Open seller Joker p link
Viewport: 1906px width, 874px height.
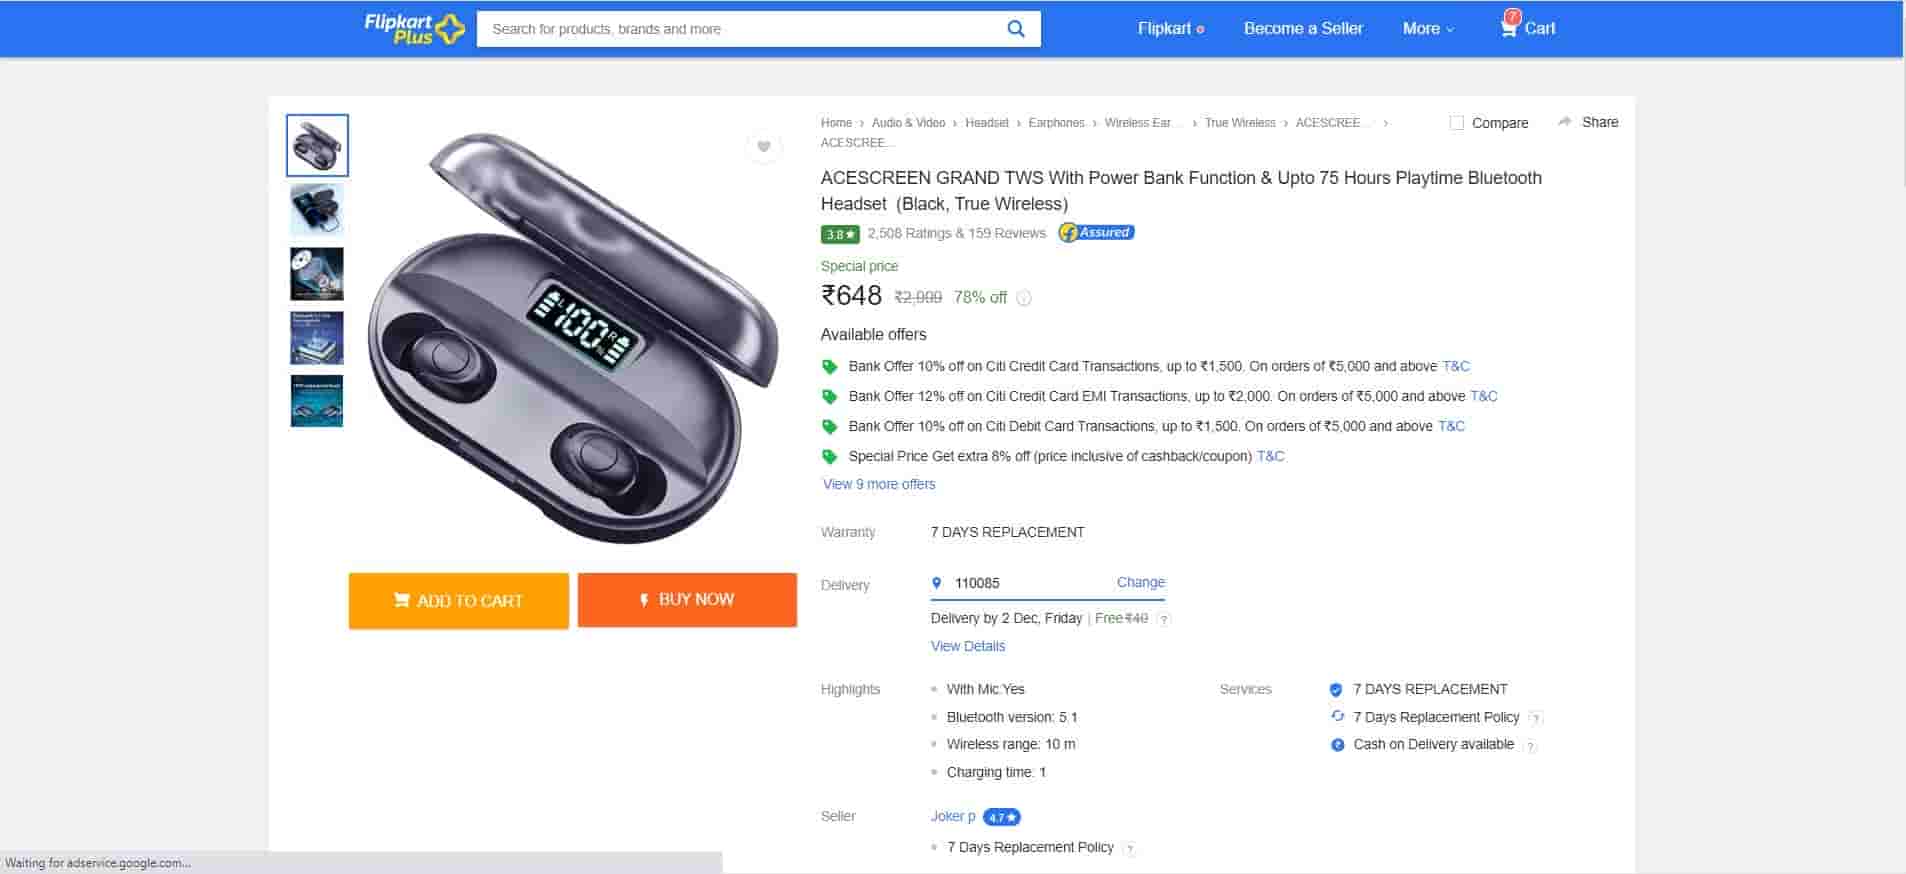(x=953, y=816)
